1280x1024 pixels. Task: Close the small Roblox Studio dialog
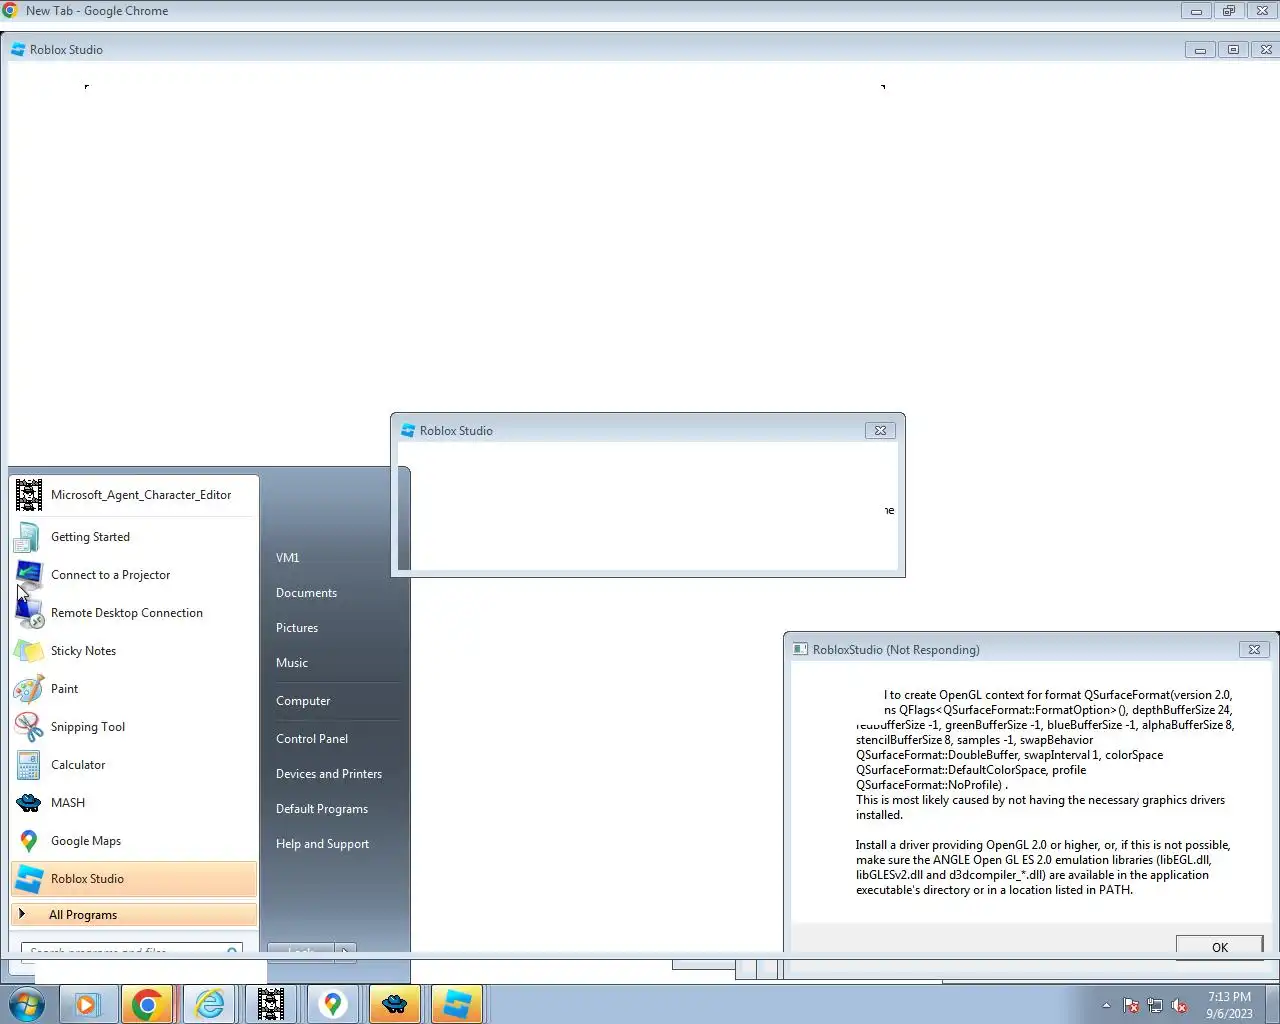880,431
